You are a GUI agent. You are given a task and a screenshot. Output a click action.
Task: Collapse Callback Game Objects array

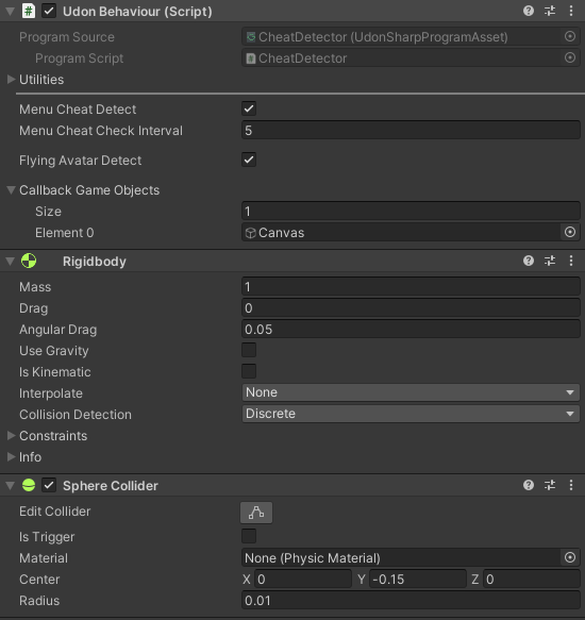pyautogui.click(x=11, y=190)
